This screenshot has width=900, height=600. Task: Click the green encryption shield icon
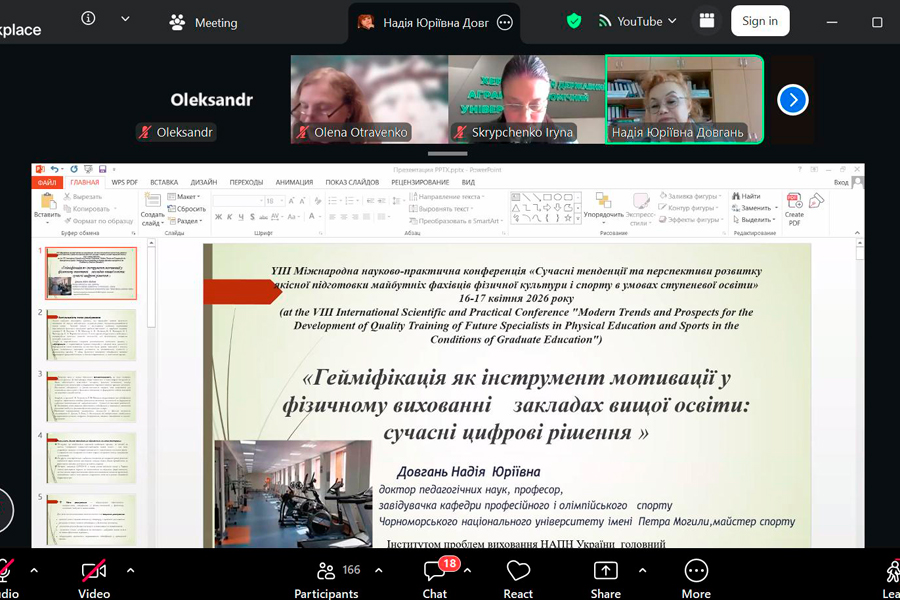[x=573, y=21]
